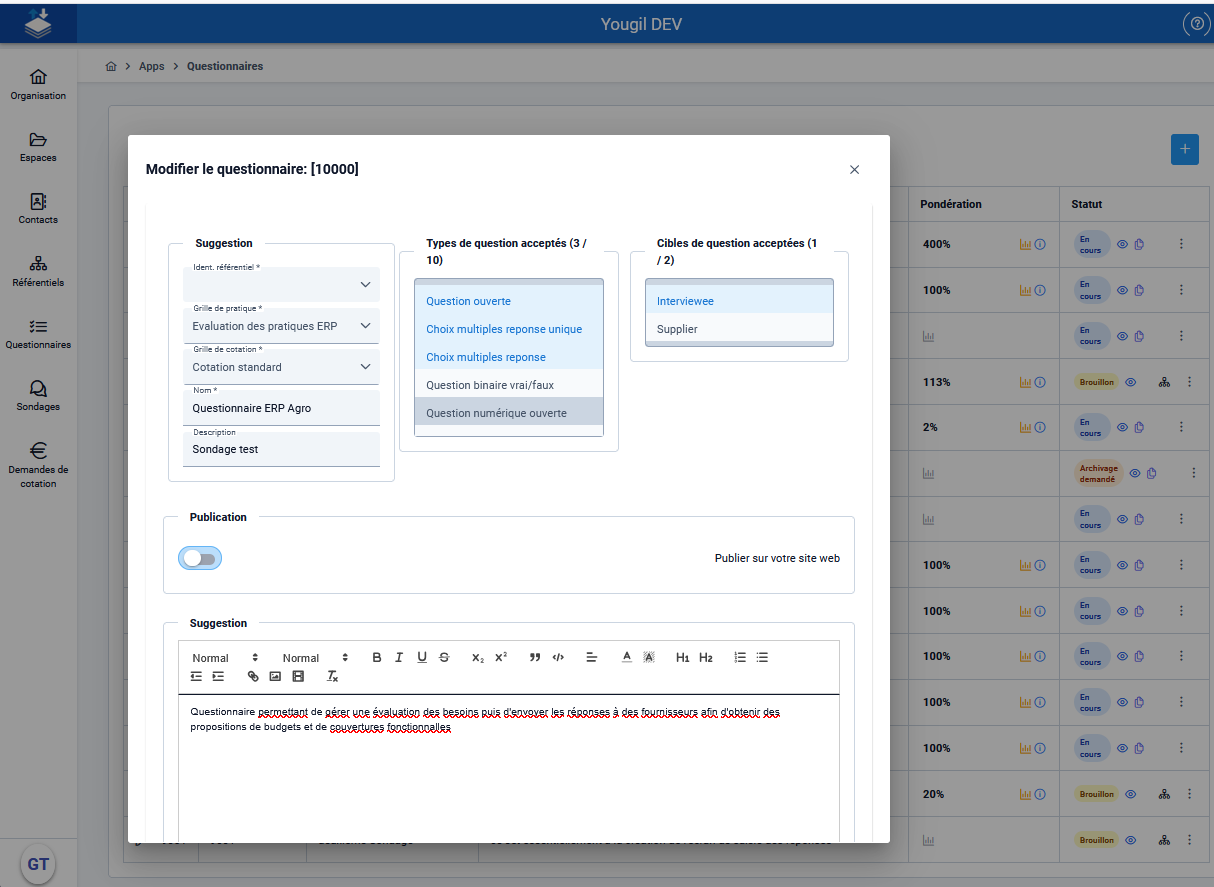Select Interviewee target
The image size is (1214, 887).
point(739,301)
